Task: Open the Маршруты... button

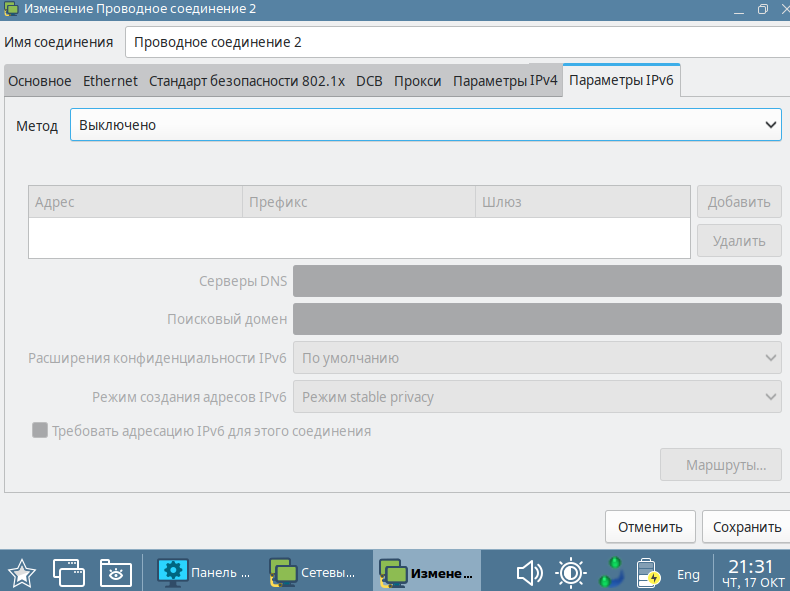Action: click(x=721, y=465)
